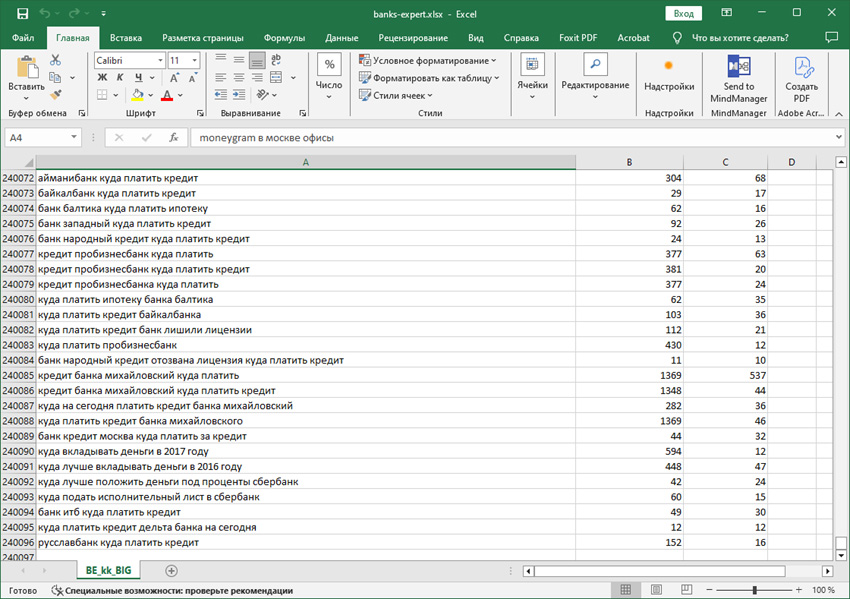The height and width of the screenshot is (599, 850).
Task: Collapse the ribbon with the chevron
Action: tap(839, 114)
